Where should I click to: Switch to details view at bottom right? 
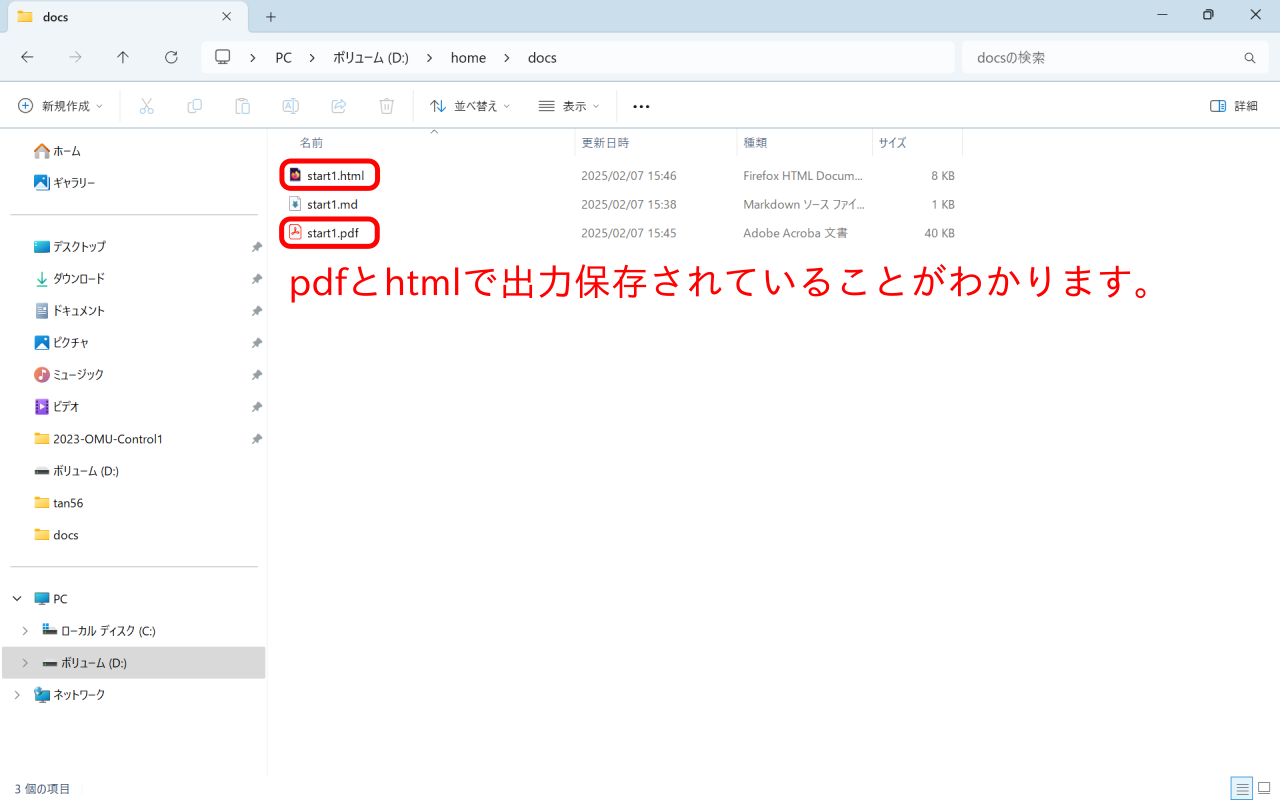[x=1242, y=788]
